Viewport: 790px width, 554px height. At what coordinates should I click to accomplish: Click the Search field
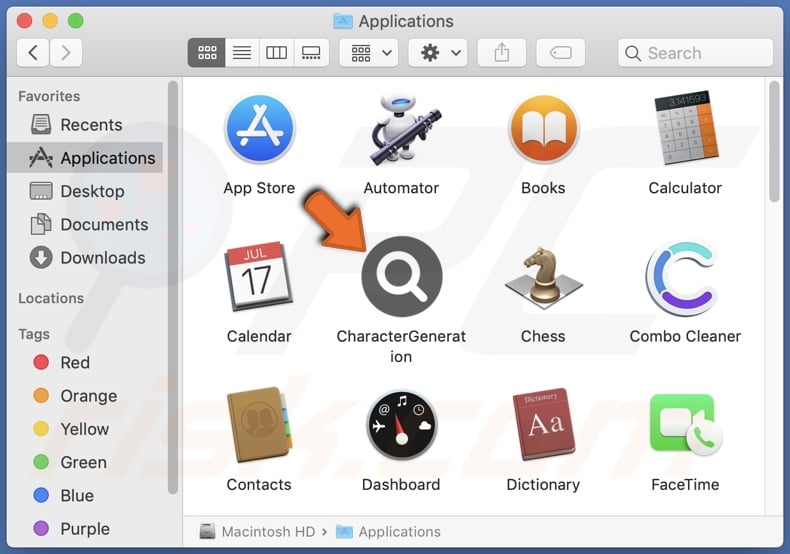click(x=695, y=53)
